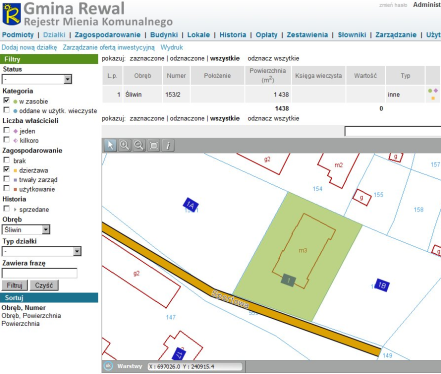Select the arrow pointer map tool
The height and width of the screenshot is (374, 441).
[110, 146]
